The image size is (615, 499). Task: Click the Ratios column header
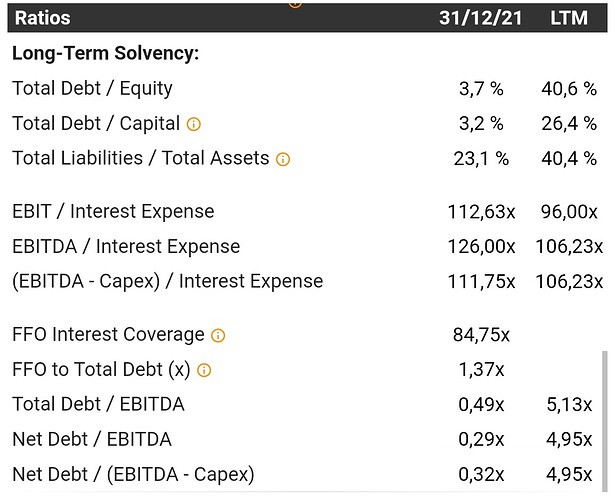[42, 18]
